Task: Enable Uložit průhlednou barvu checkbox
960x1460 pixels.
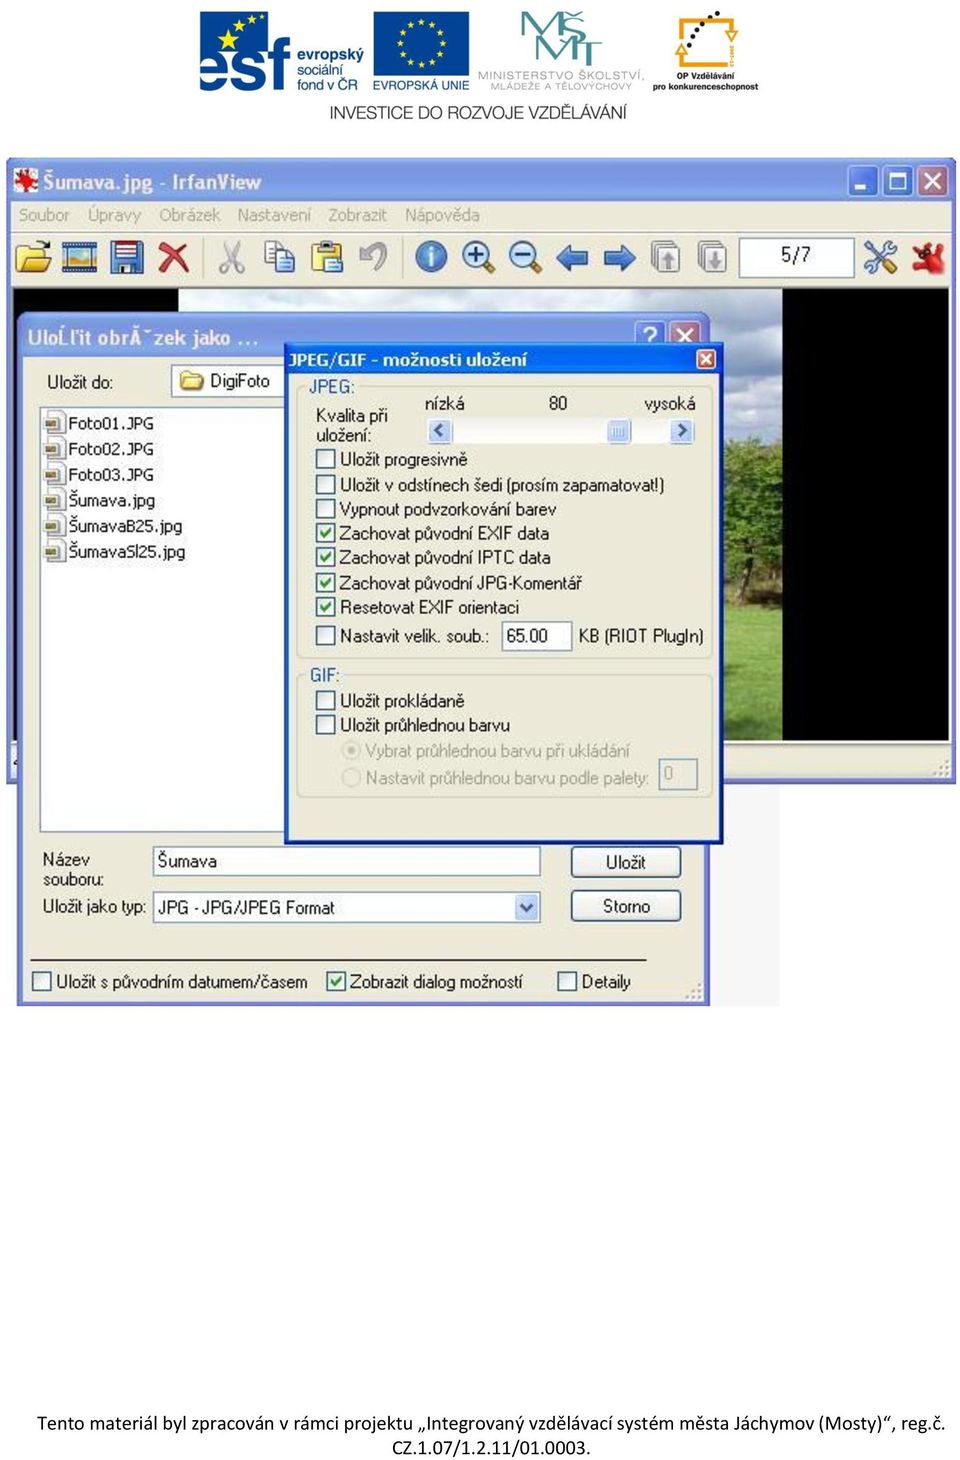Action: [325, 725]
